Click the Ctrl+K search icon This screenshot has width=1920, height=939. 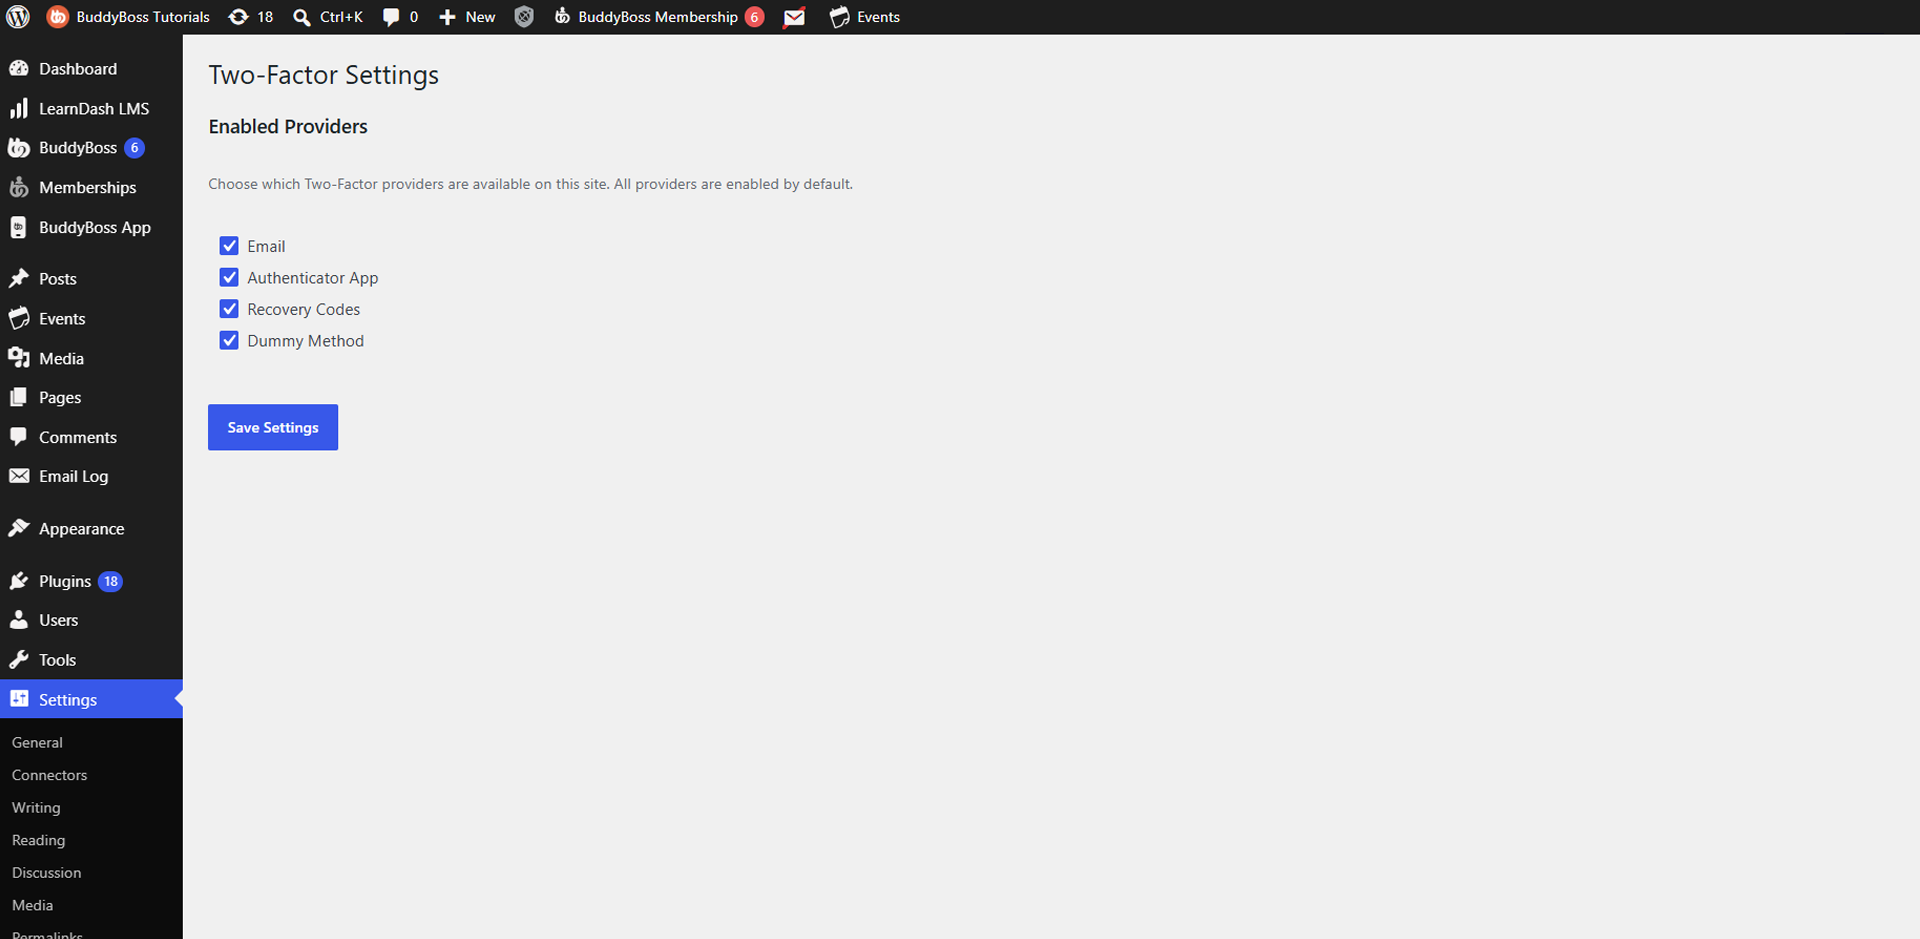tap(301, 17)
